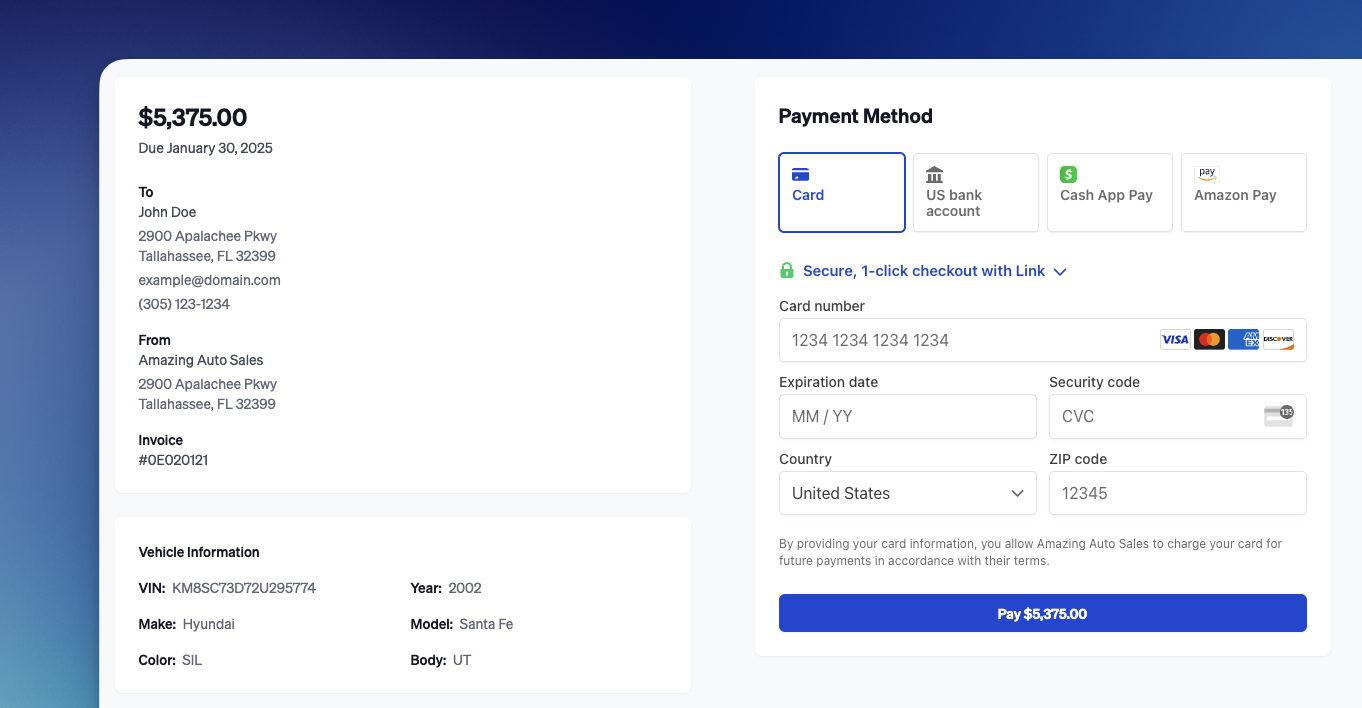
Task: Click the Discover card brand icon
Action: point(1278,339)
